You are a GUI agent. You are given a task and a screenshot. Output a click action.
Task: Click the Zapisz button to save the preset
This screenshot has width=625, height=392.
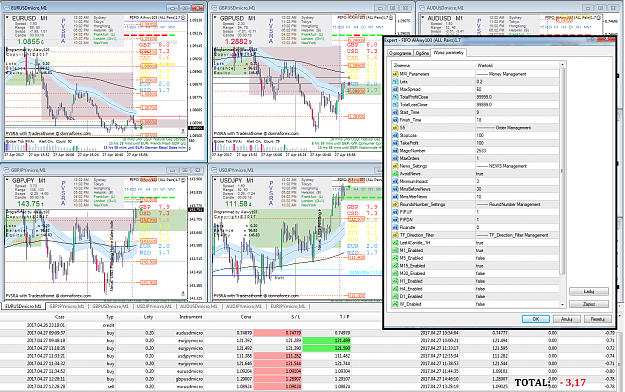tap(589, 304)
